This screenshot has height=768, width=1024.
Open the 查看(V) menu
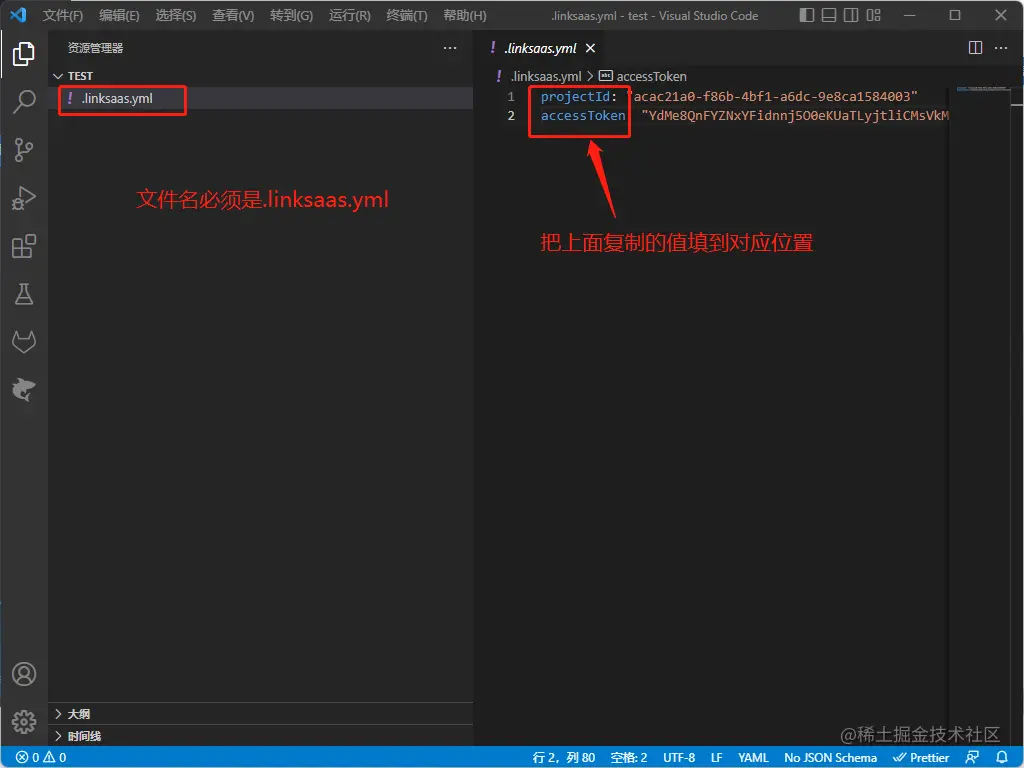[x=233, y=15]
